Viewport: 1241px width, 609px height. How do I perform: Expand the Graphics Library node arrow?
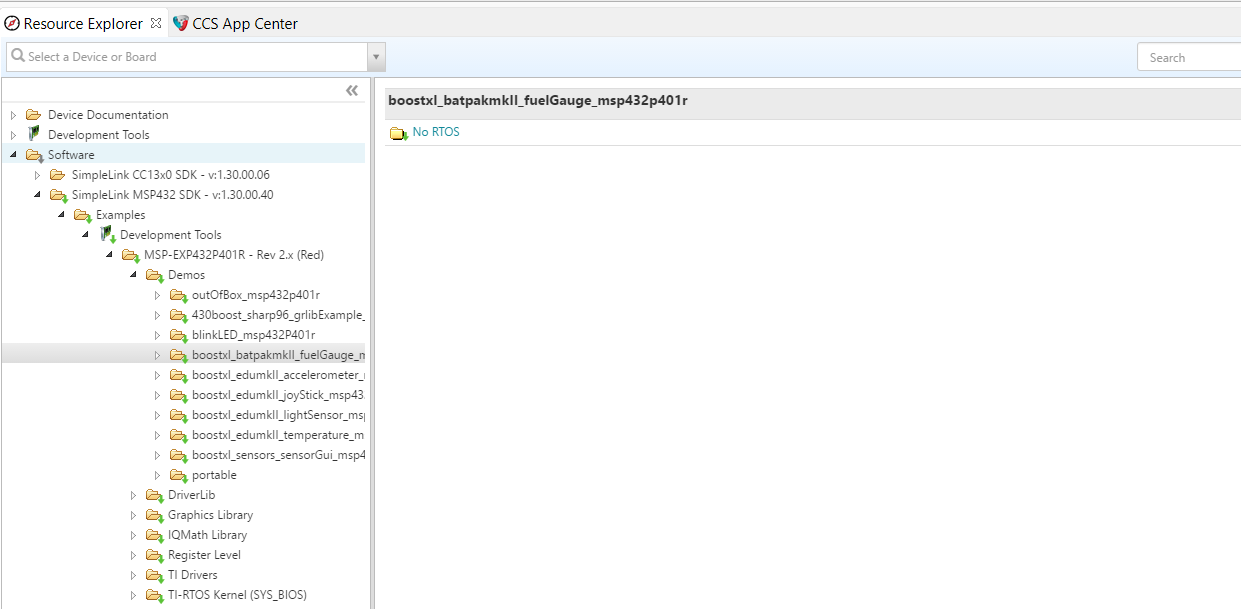(133, 515)
